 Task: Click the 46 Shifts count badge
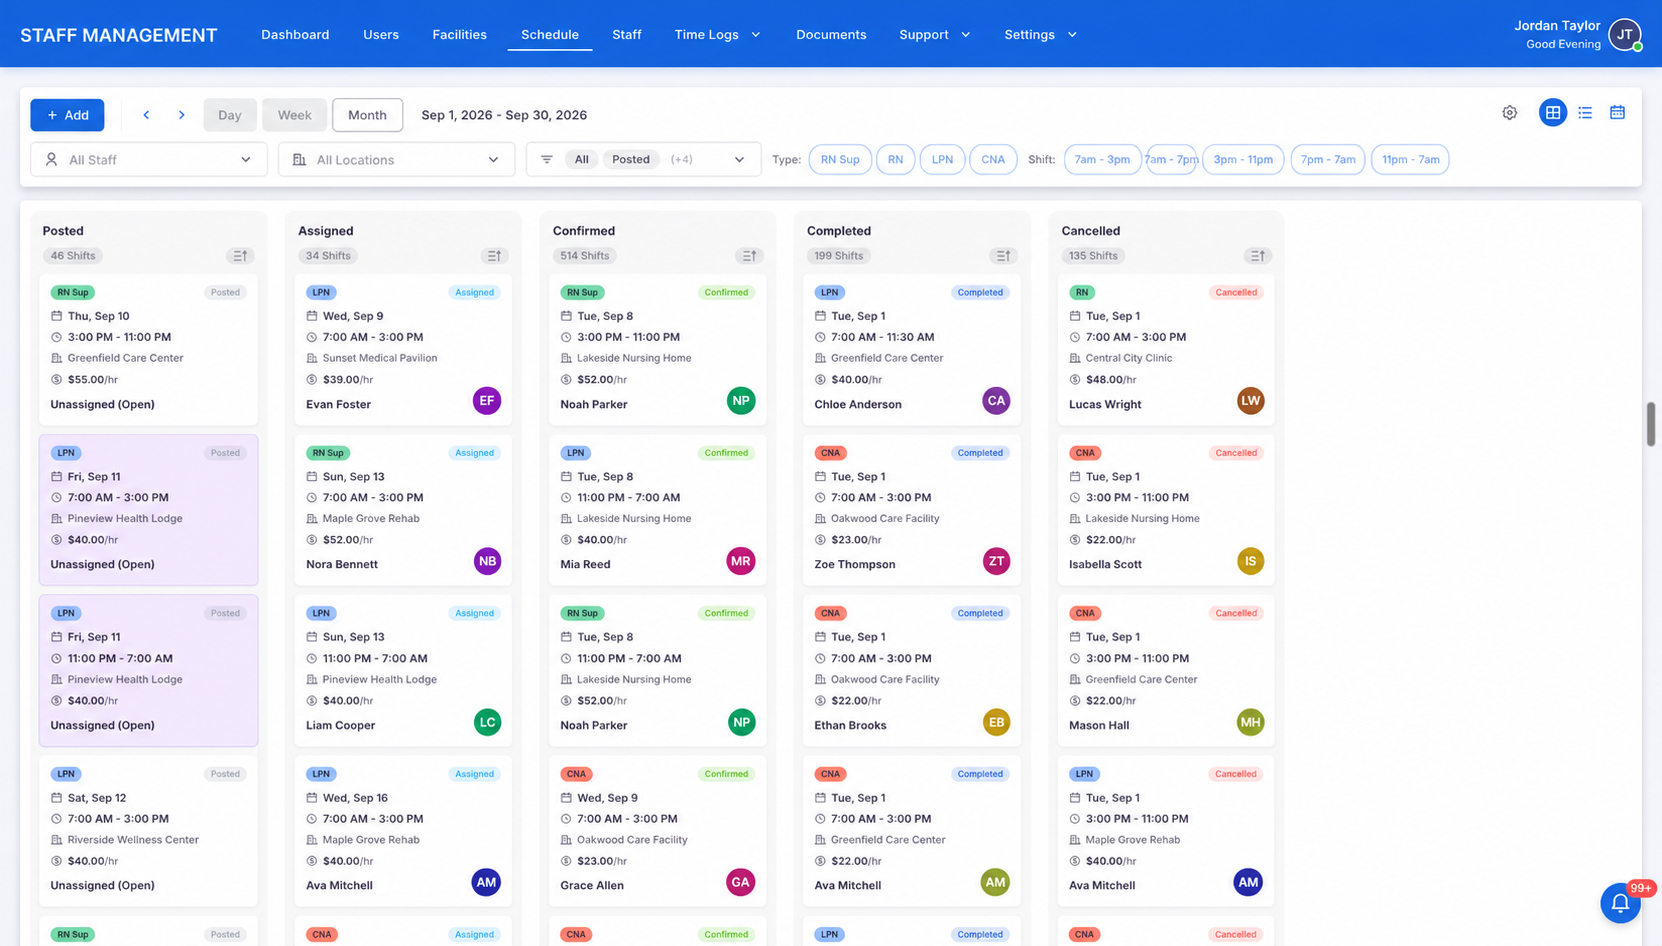[73, 256]
